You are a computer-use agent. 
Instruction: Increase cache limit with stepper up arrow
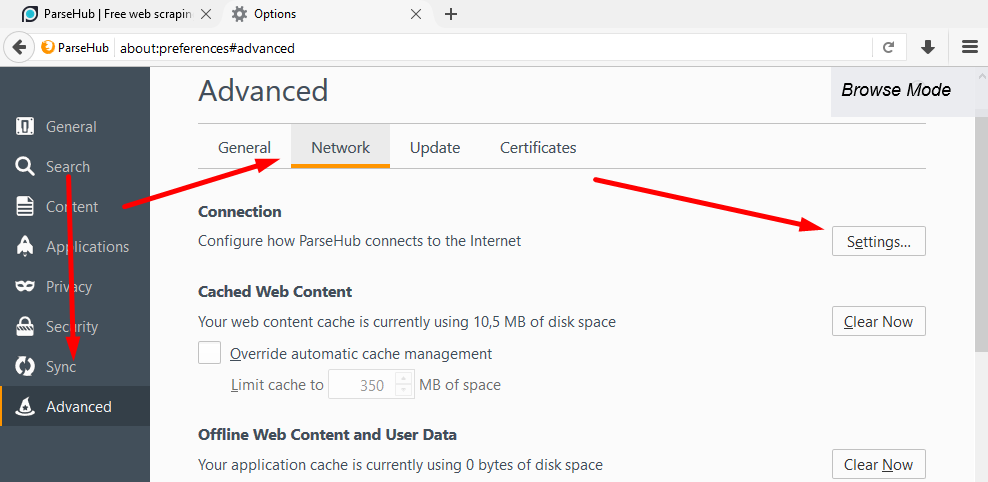tap(403, 379)
